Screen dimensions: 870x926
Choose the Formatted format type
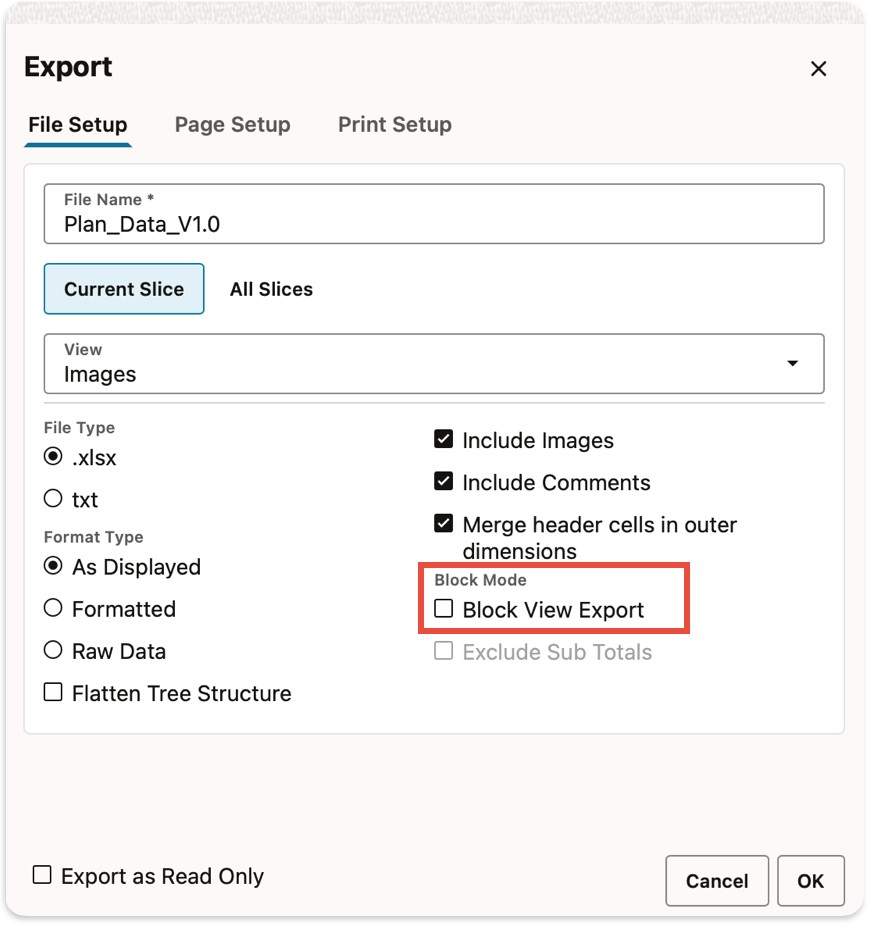[x=52, y=609]
